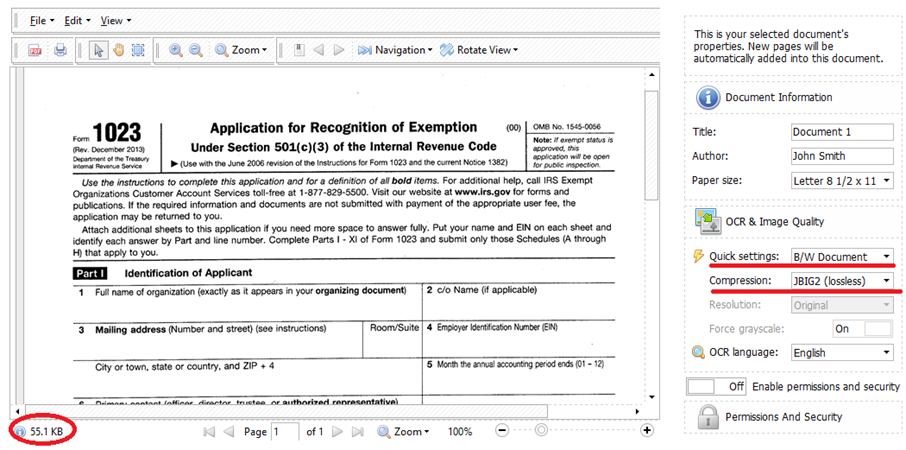Click the zoom in magnifier icon
This screenshot has width=906, height=450.
click(x=176, y=50)
